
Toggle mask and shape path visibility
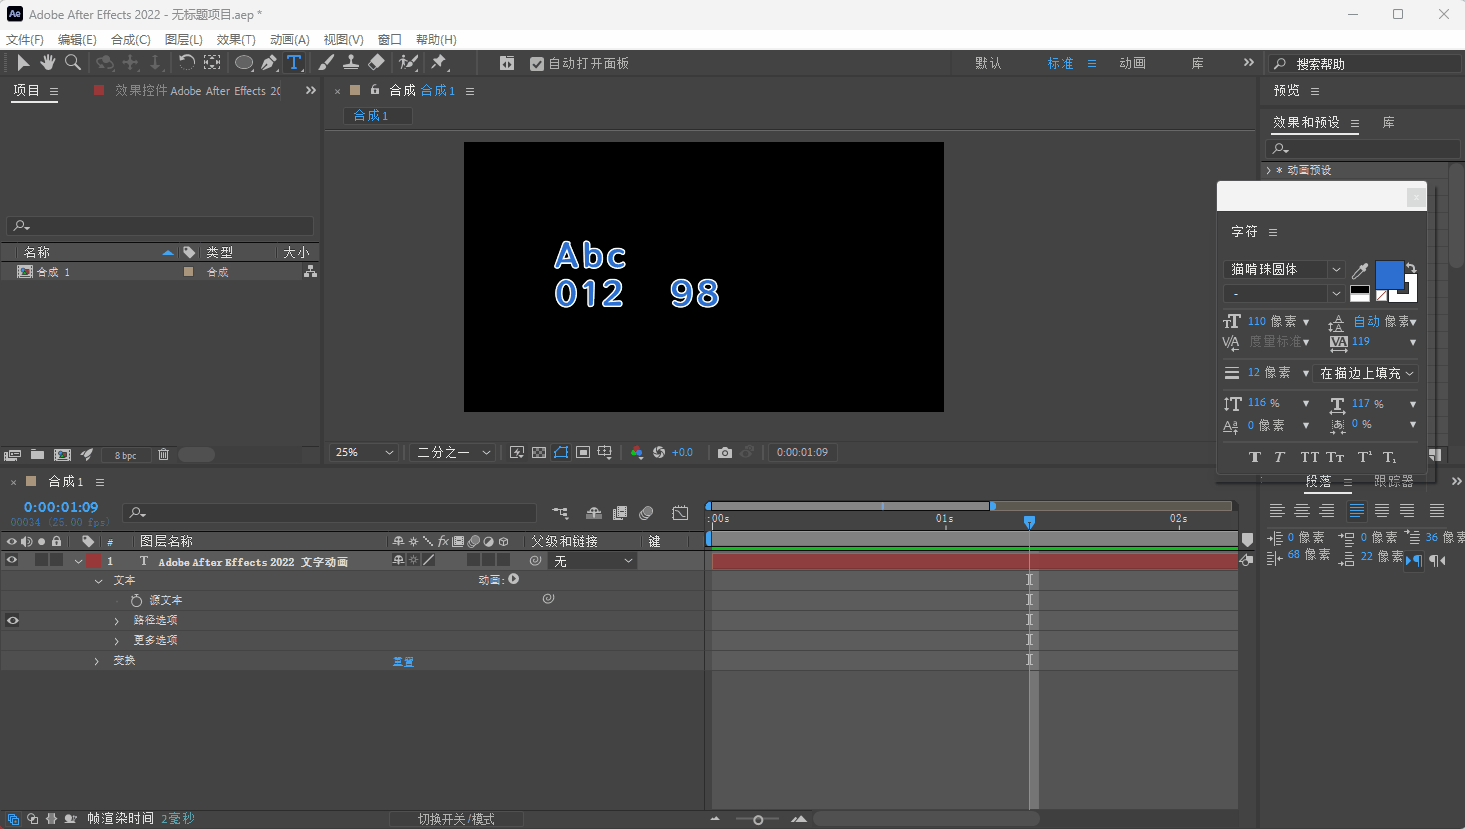(x=561, y=453)
